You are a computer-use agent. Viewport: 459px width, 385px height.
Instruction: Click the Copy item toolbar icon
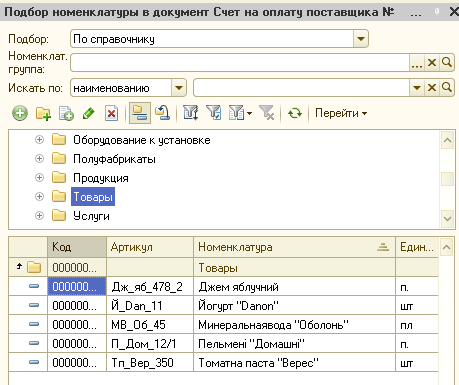point(66,114)
